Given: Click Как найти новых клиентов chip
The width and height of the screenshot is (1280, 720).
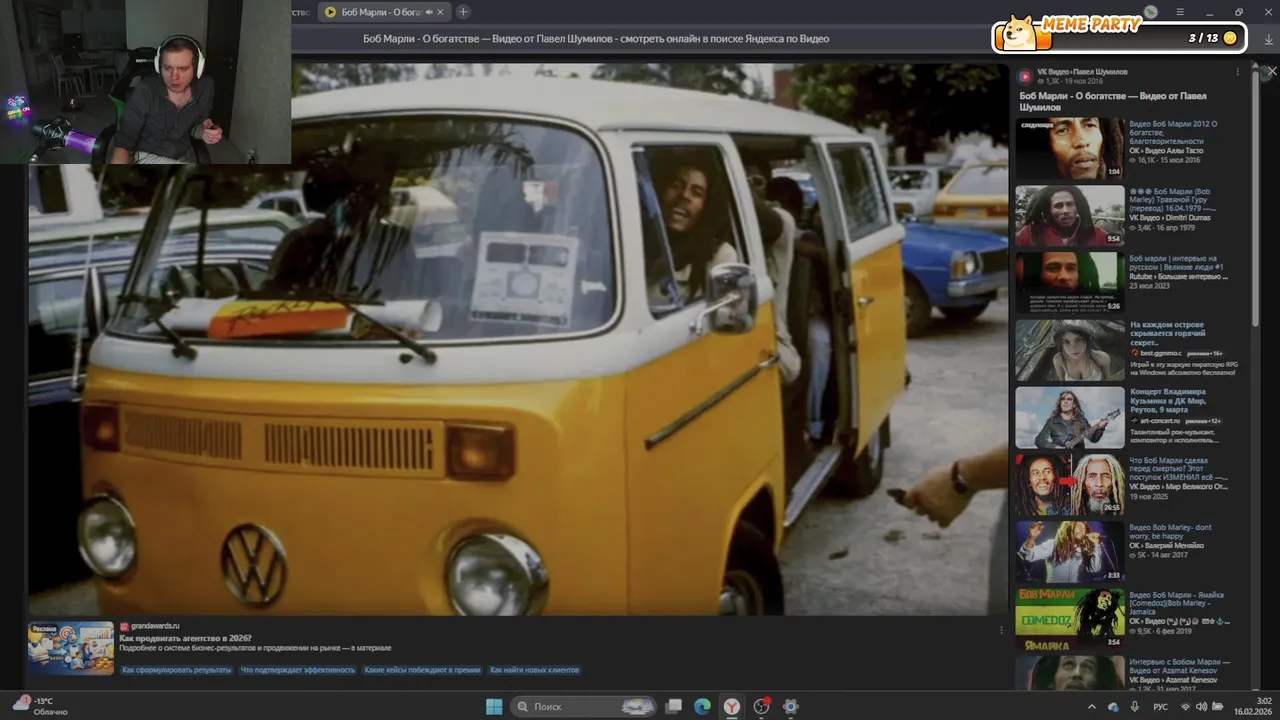Looking at the screenshot, I should [535, 670].
